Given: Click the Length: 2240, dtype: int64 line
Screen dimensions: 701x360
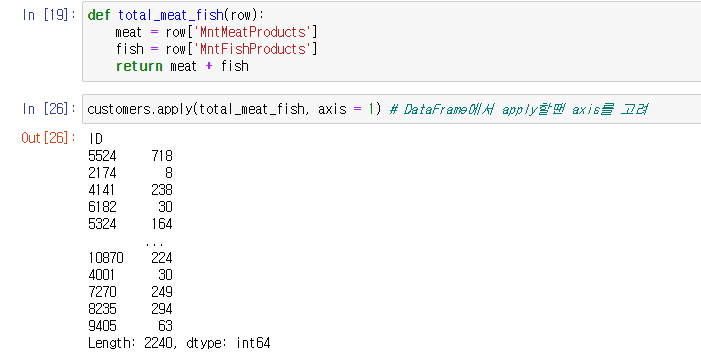Looking at the screenshot, I should click(x=179, y=343).
